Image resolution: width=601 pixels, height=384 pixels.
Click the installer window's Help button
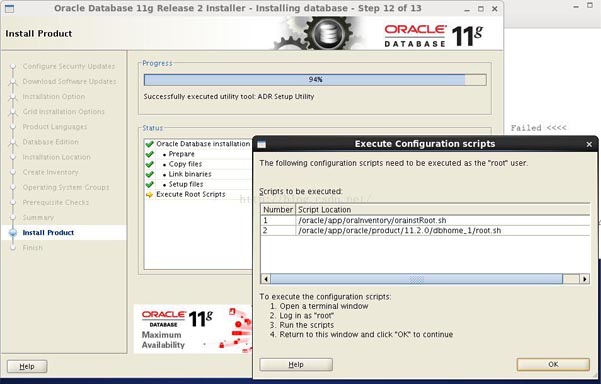pyautogui.click(x=27, y=366)
